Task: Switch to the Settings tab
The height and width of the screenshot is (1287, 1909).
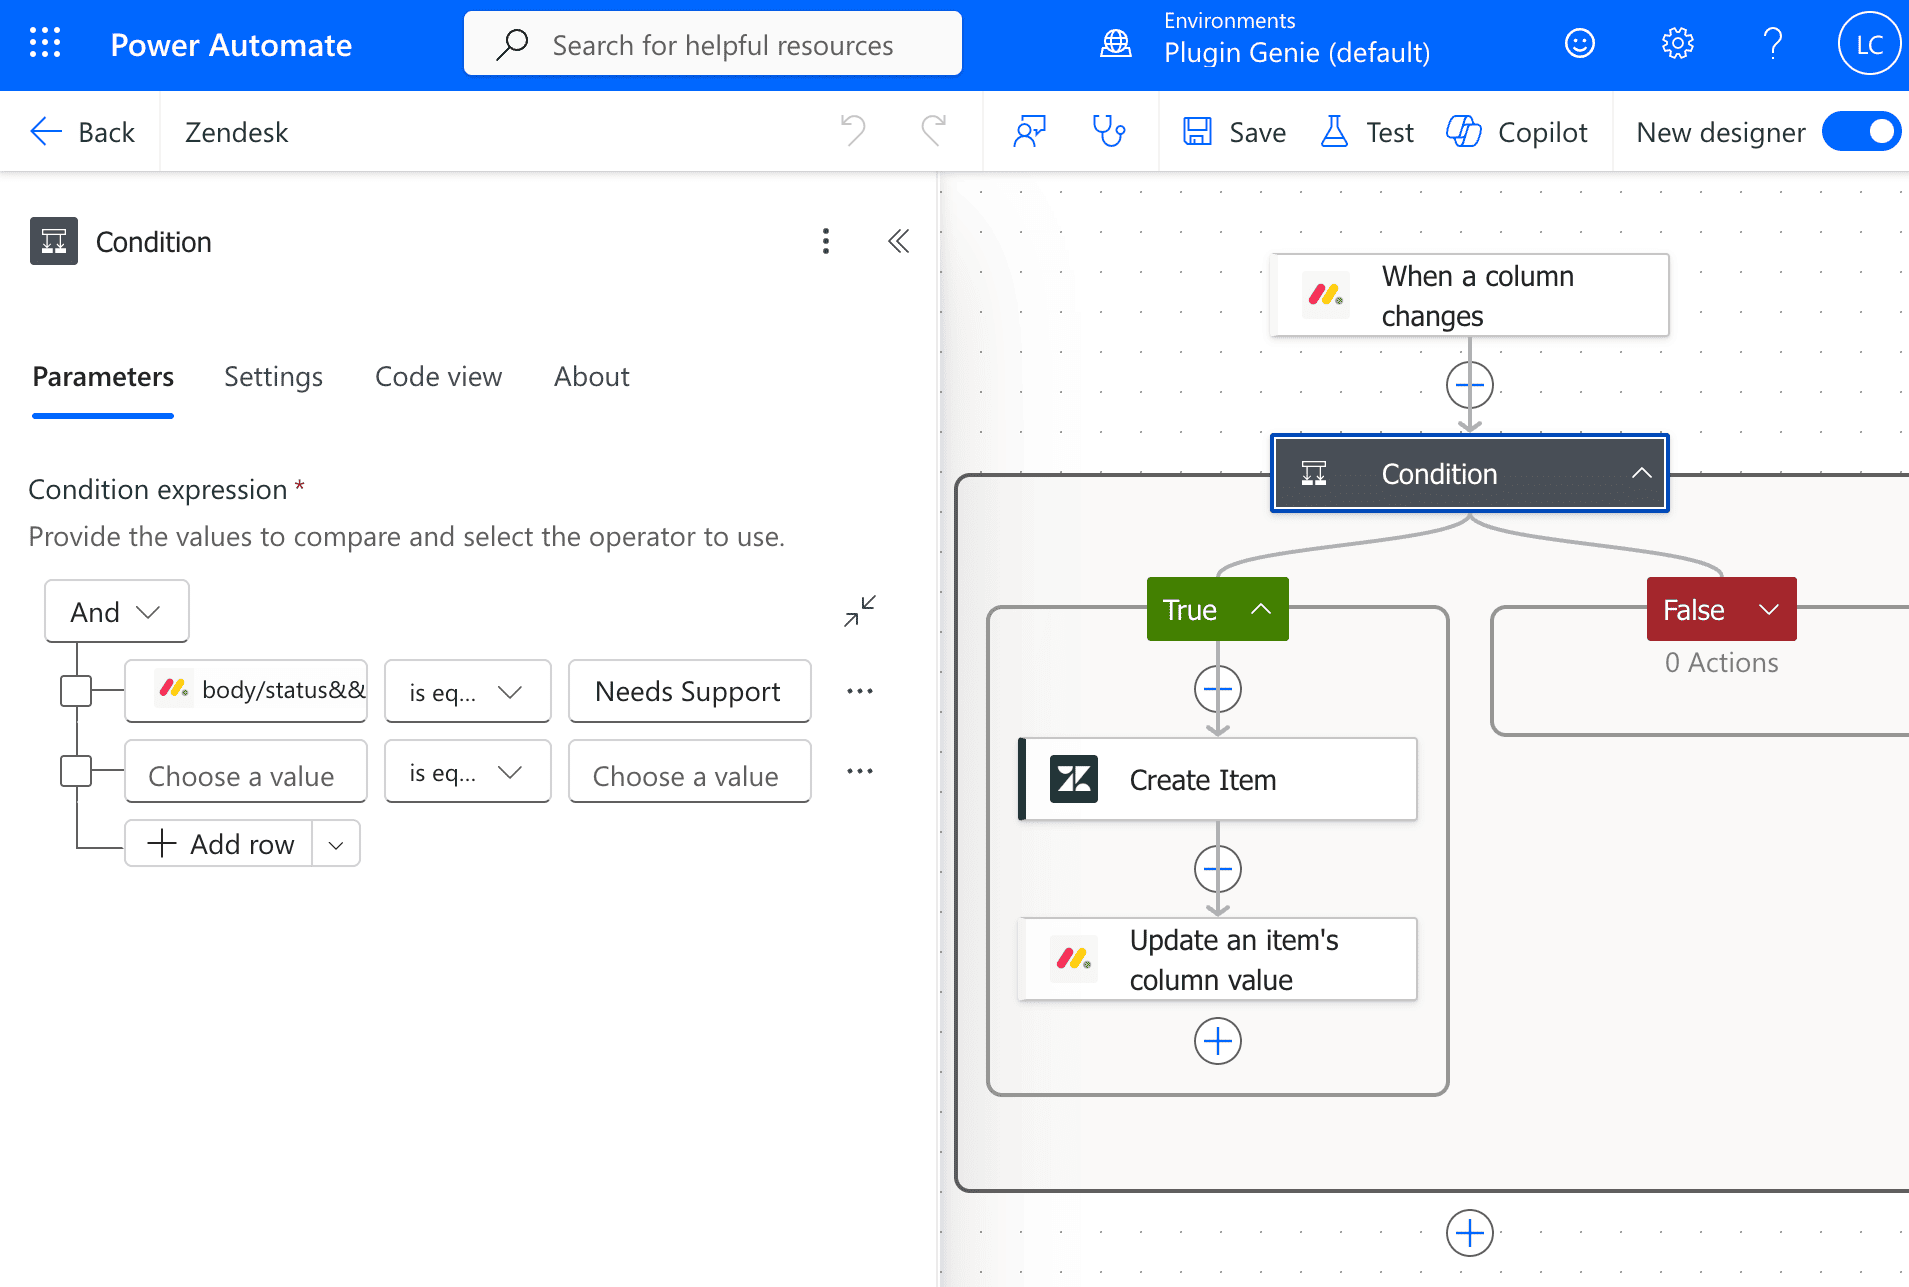Action: 273,377
